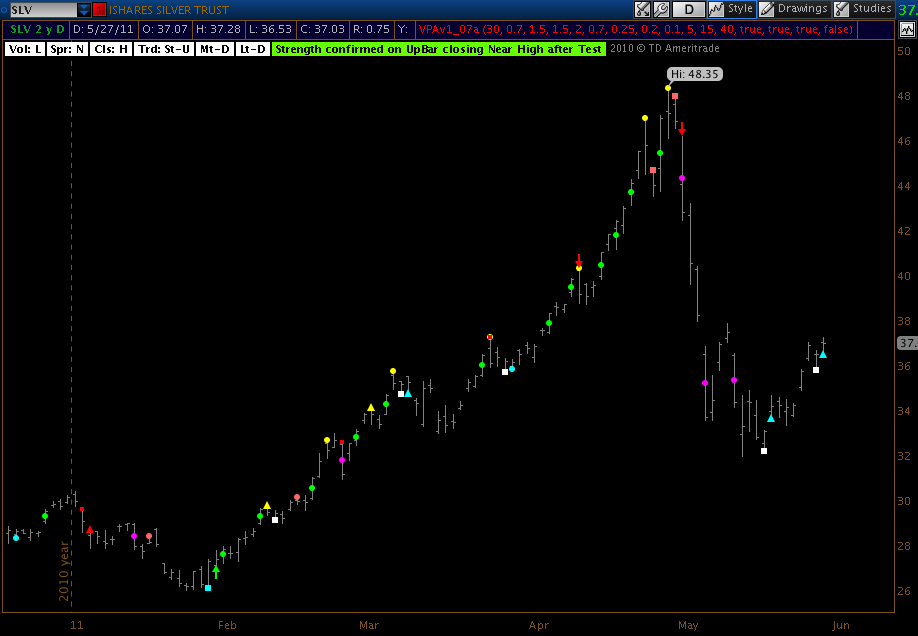Click the Trd: St-U label
Screen dimensions: 918x636
pyautogui.click(x=164, y=49)
